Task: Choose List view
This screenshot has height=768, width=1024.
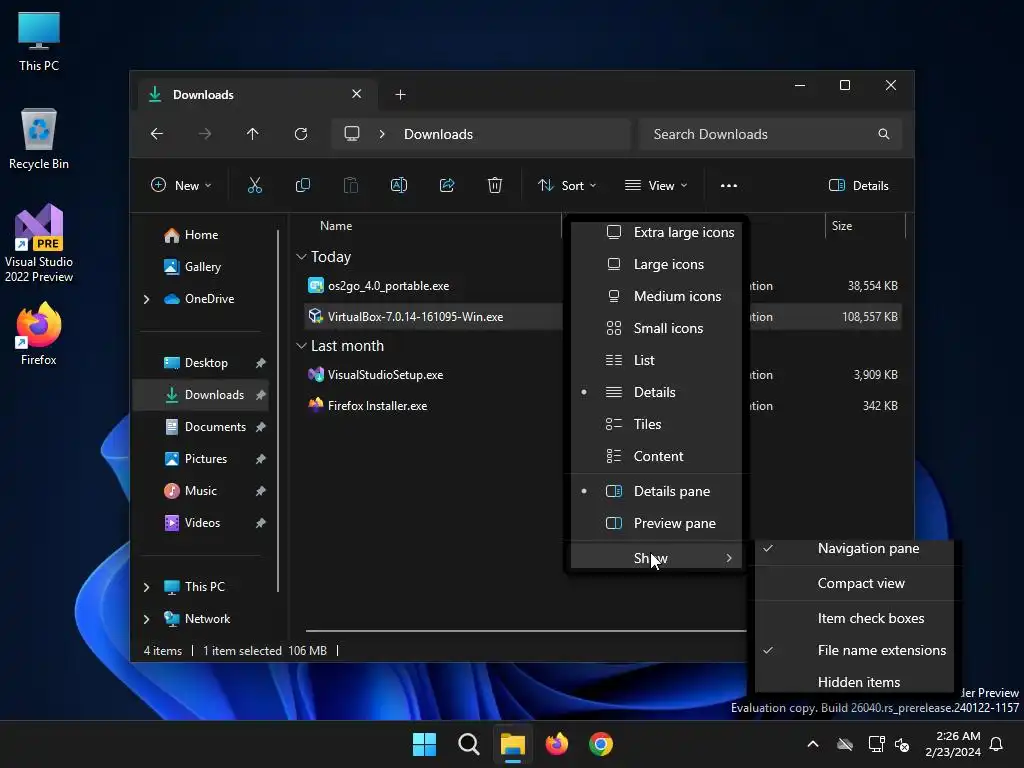Action: 656,360
